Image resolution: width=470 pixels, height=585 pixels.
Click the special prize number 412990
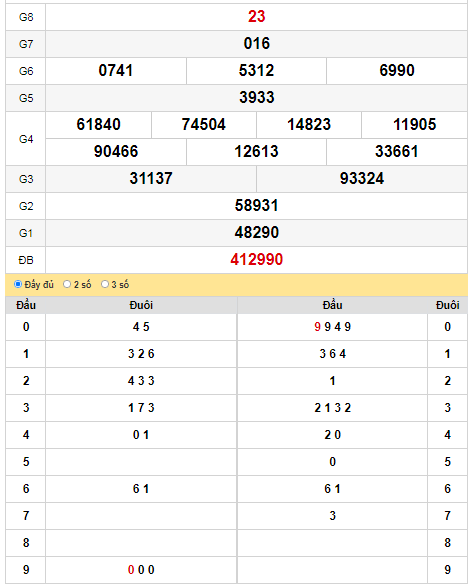[x=257, y=260]
